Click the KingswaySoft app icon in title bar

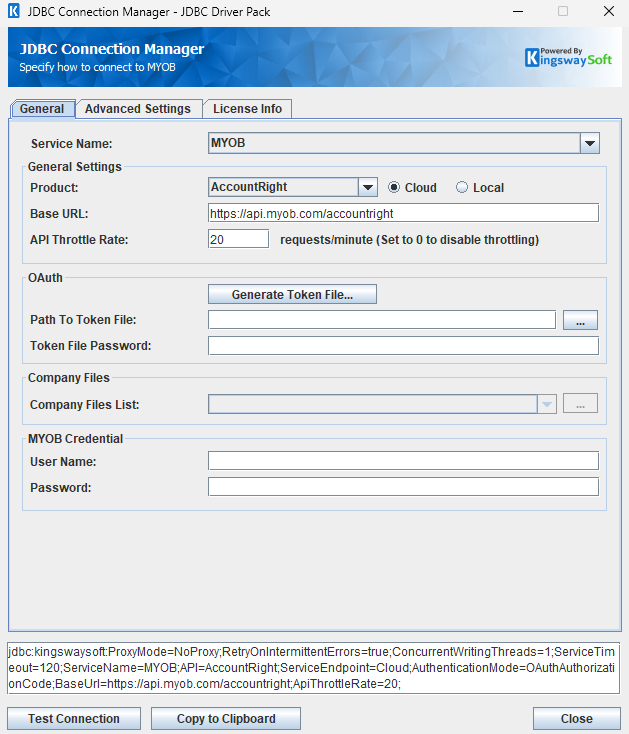tap(14, 11)
